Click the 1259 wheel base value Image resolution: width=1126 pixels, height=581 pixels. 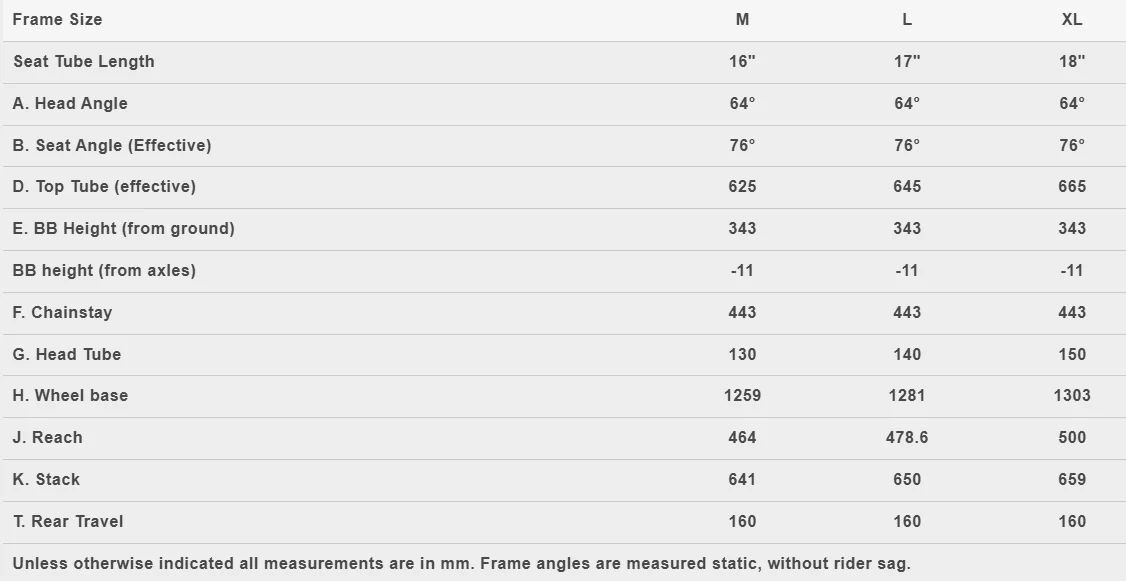[743, 396]
